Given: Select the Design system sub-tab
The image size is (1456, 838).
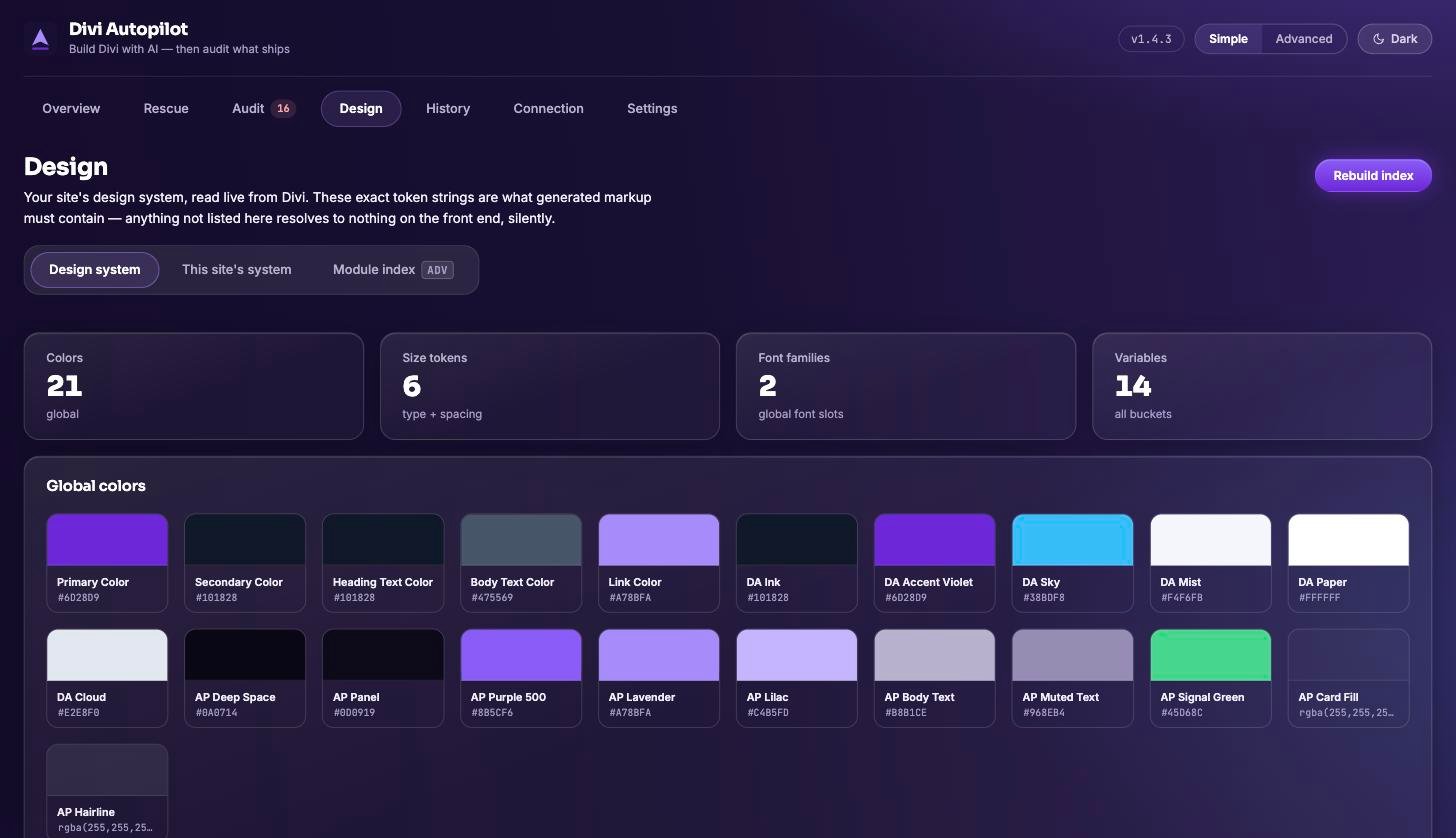Looking at the screenshot, I should pos(95,270).
